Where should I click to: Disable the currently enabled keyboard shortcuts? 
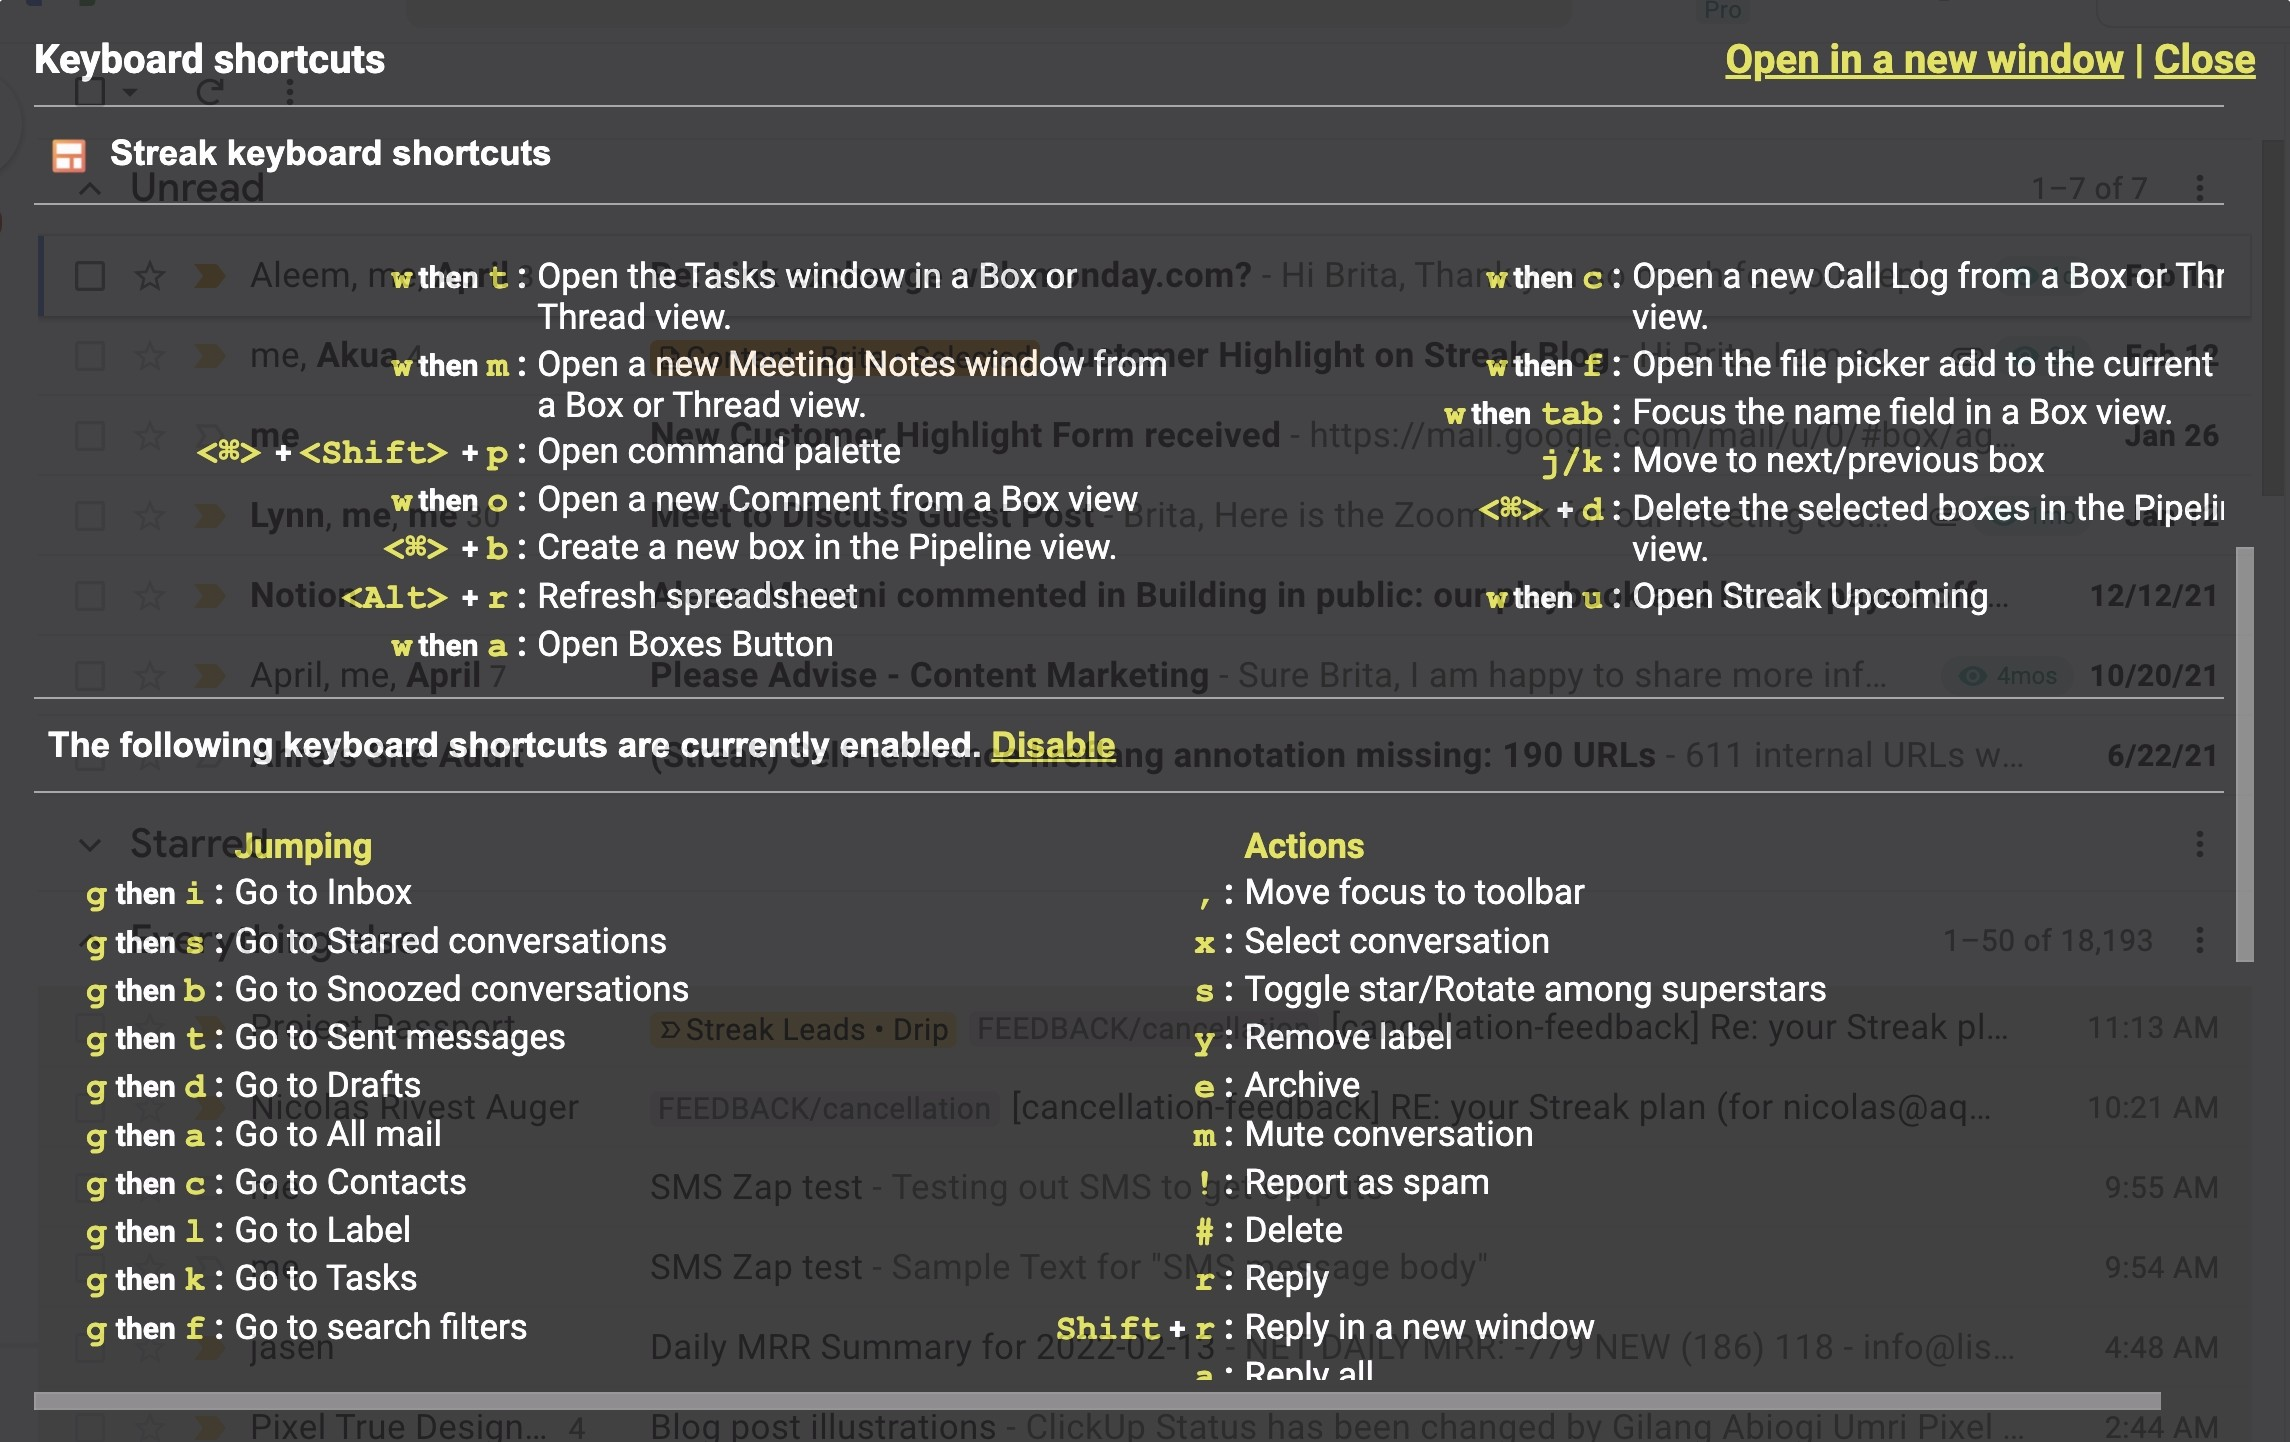pyautogui.click(x=1052, y=745)
